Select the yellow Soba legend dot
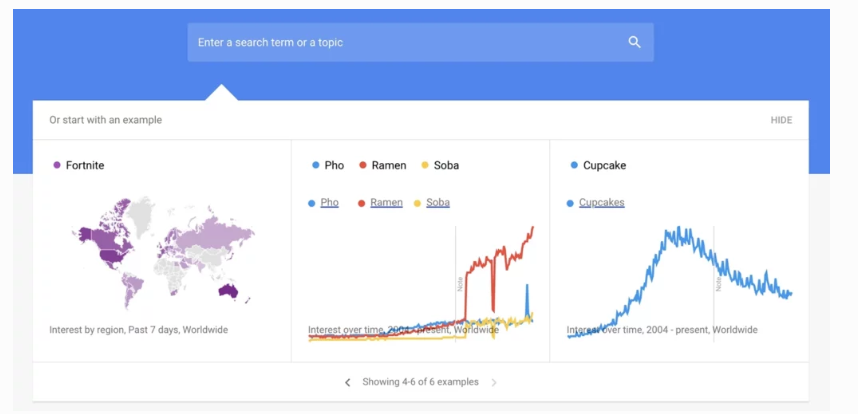 click(425, 165)
